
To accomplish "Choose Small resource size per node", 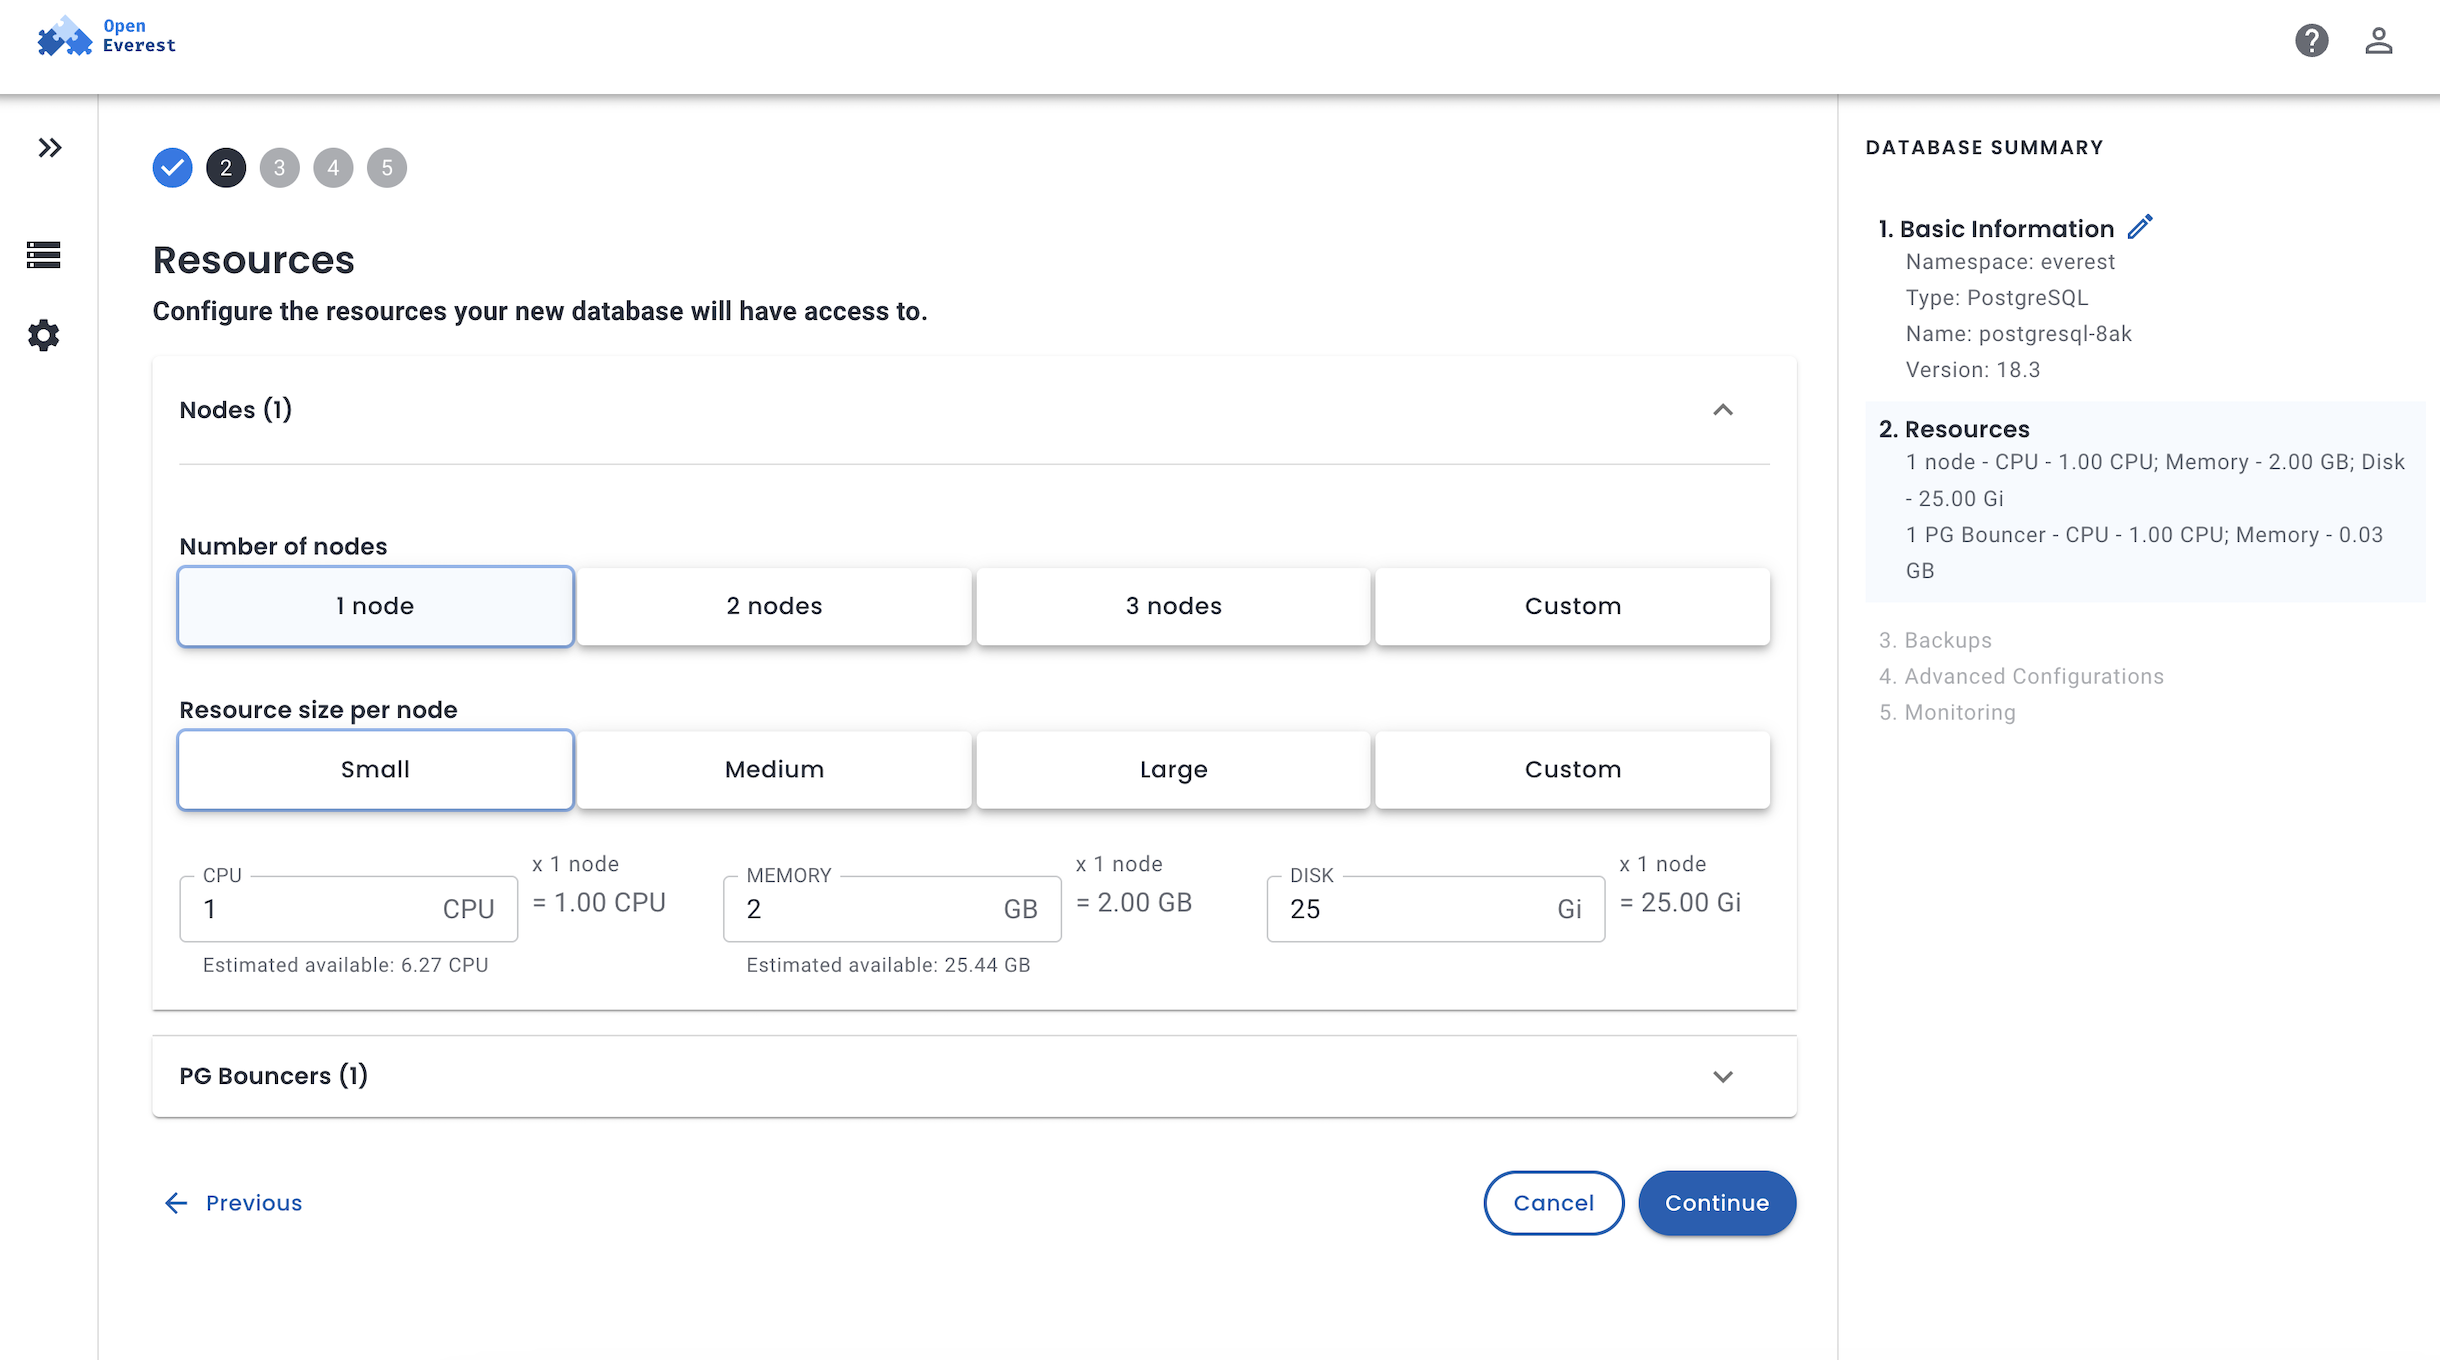I will click(375, 769).
